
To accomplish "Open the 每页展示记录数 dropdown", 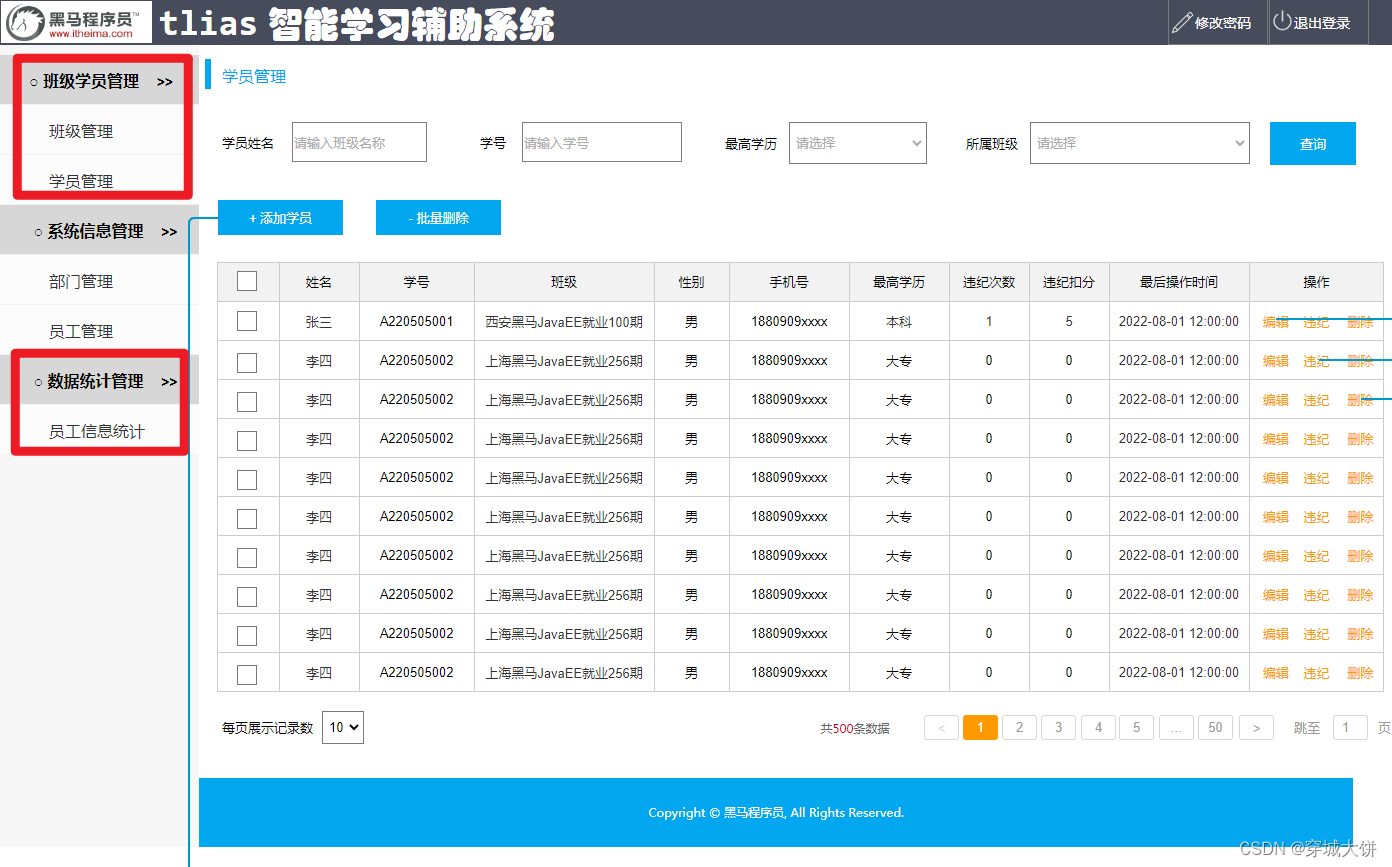I will (x=342, y=727).
